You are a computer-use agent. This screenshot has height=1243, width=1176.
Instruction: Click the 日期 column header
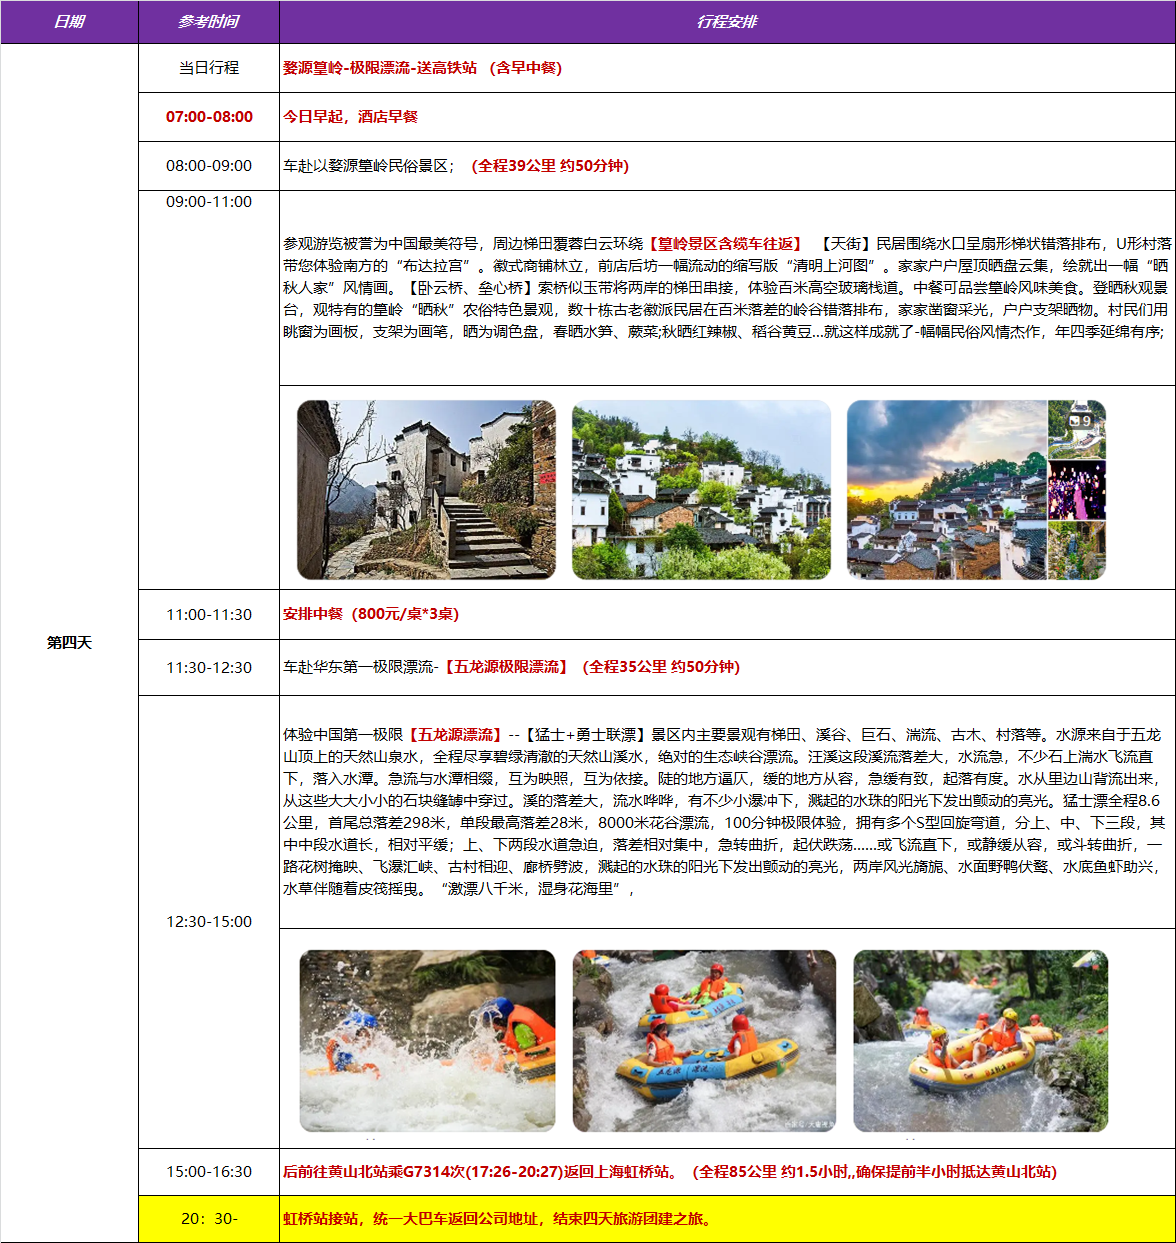[69, 22]
